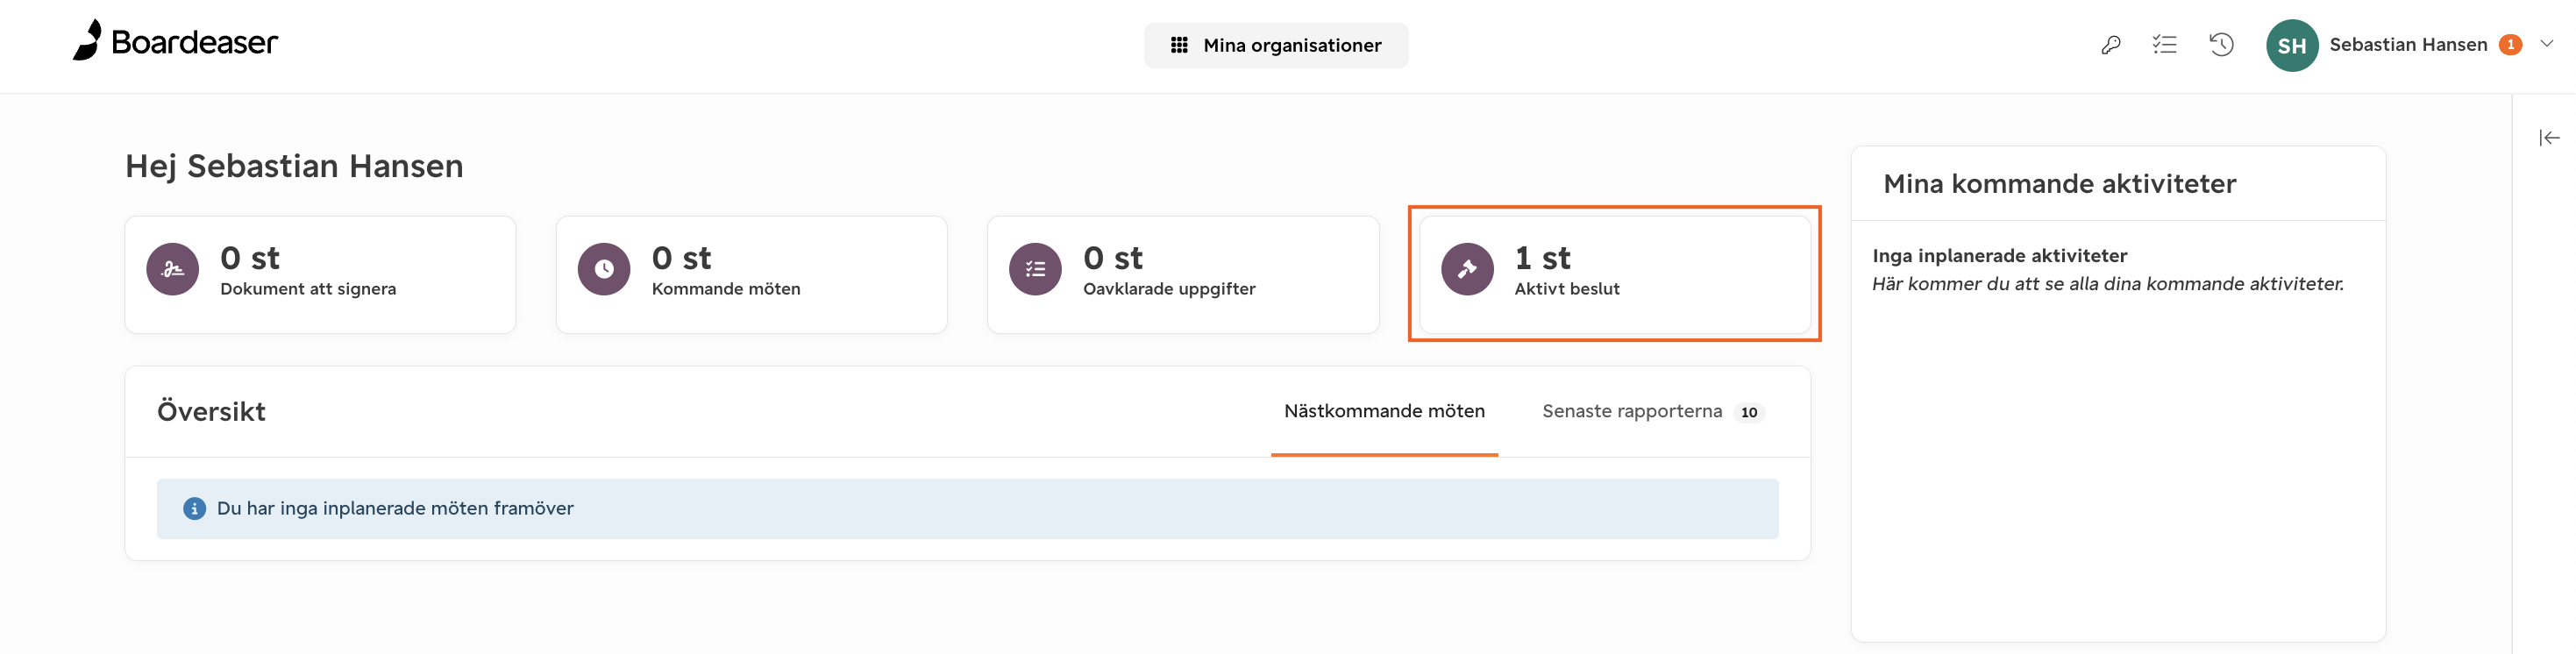Open Kommande möten card
The image size is (2576, 654).
point(751,275)
